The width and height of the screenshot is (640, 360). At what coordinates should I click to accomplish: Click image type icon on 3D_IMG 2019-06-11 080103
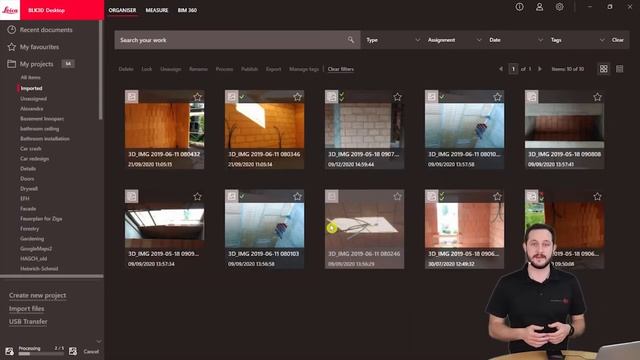pyautogui.click(x=231, y=196)
